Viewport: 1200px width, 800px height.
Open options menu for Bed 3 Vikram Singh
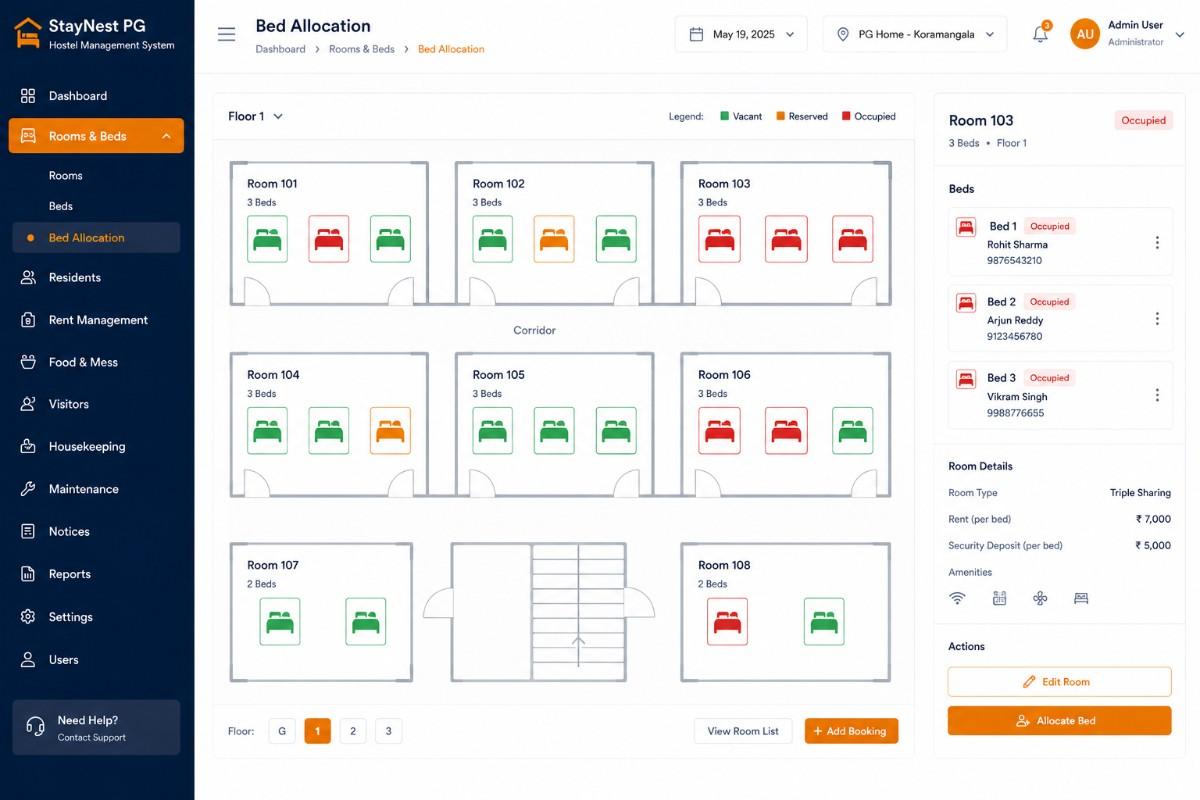pyautogui.click(x=1157, y=395)
